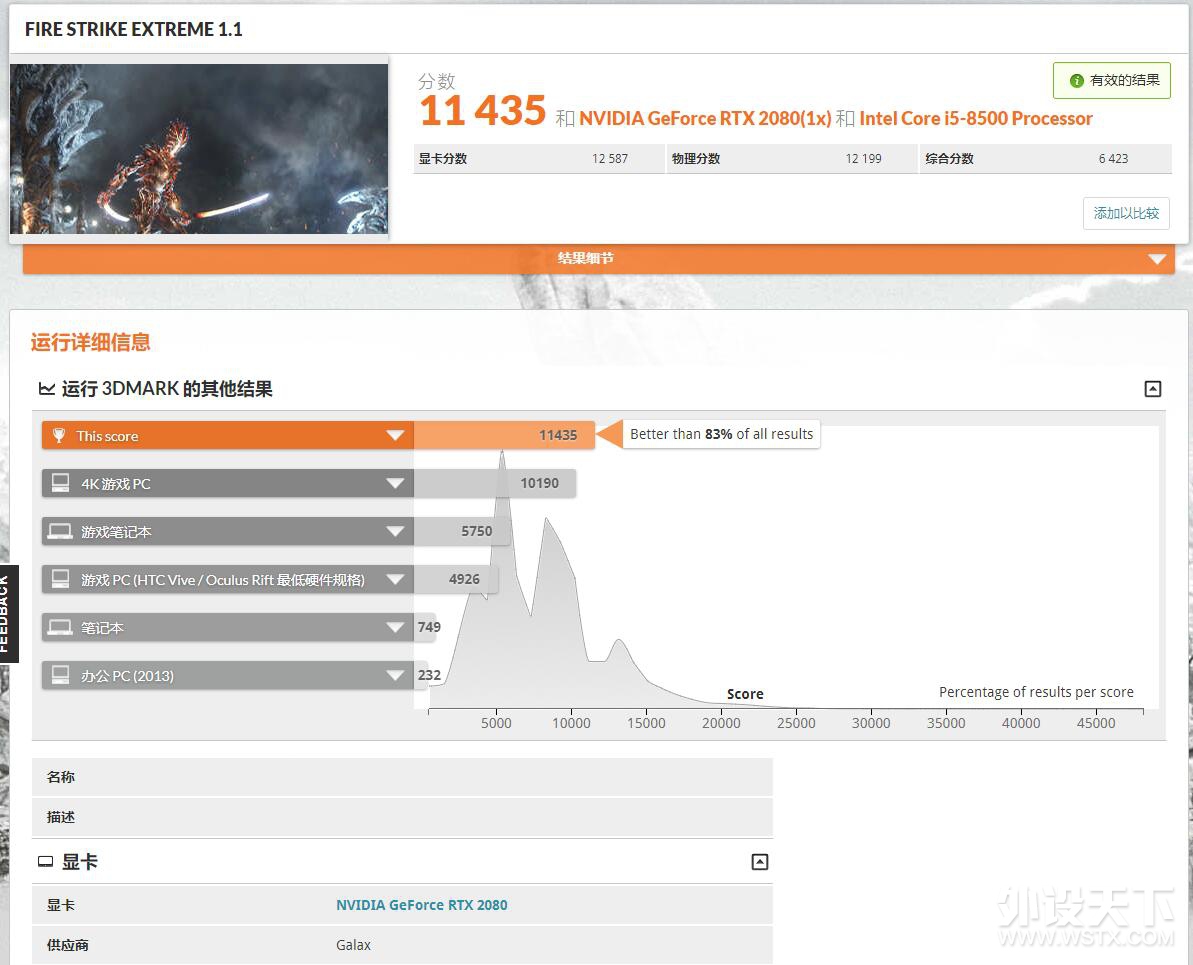Click the Fire Strike benchmark thumbnail

199,148
